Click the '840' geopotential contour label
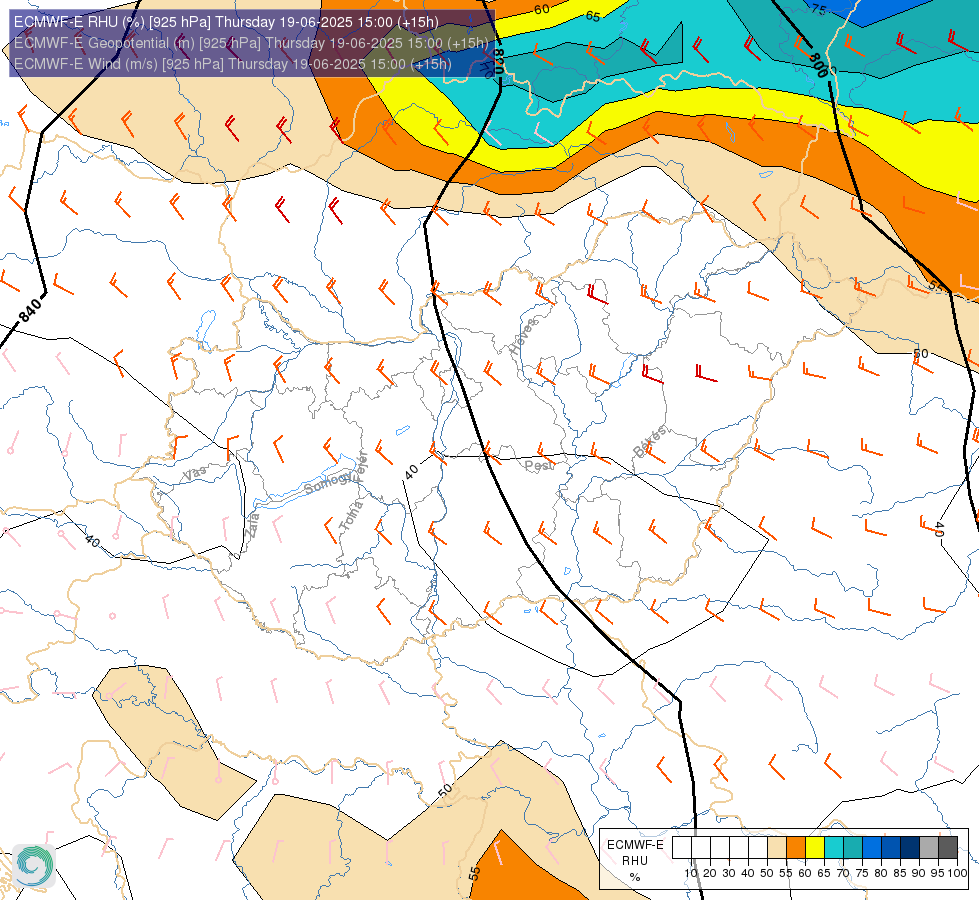This screenshot has width=979, height=900. tap(29, 310)
